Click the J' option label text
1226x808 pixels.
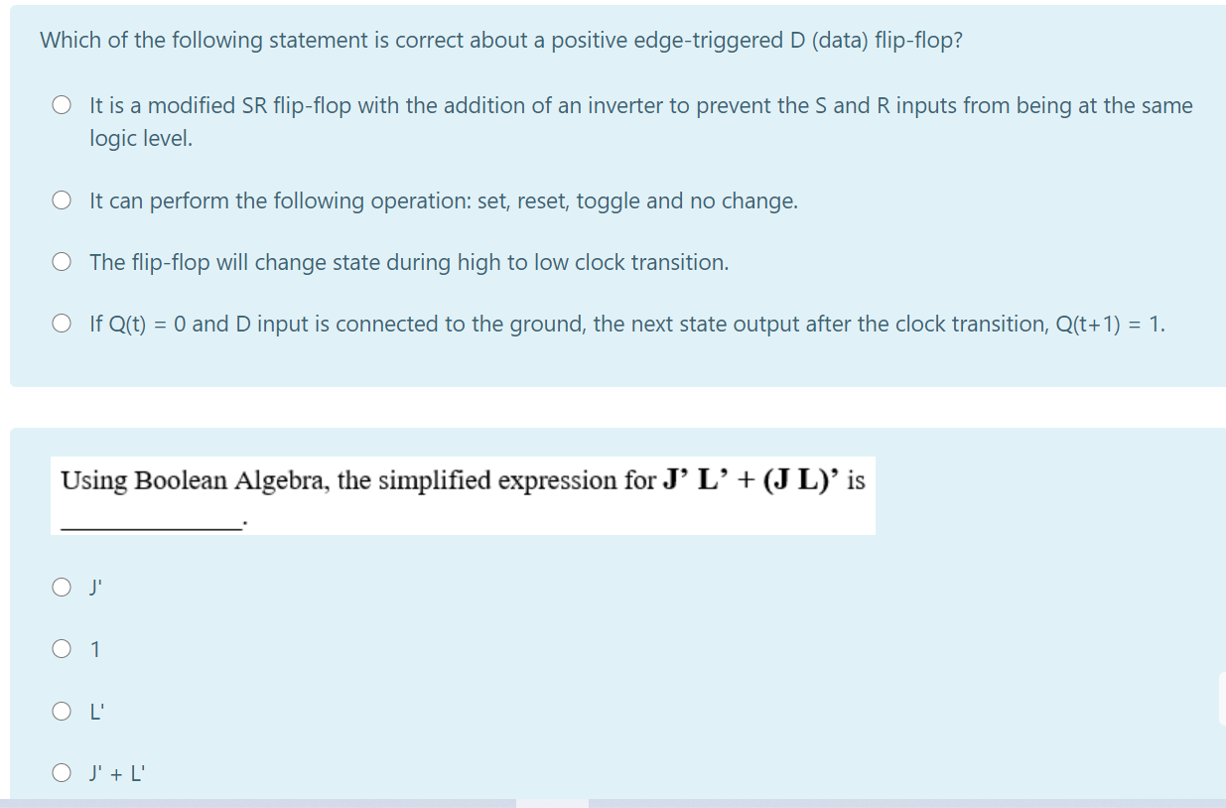click(93, 588)
